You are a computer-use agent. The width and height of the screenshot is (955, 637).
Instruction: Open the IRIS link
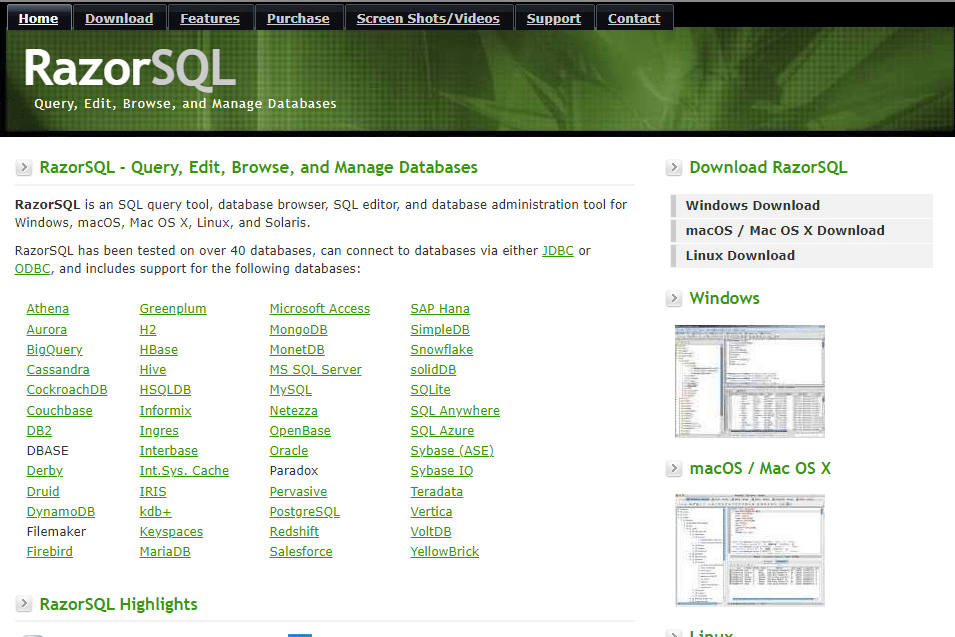(x=153, y=491)
